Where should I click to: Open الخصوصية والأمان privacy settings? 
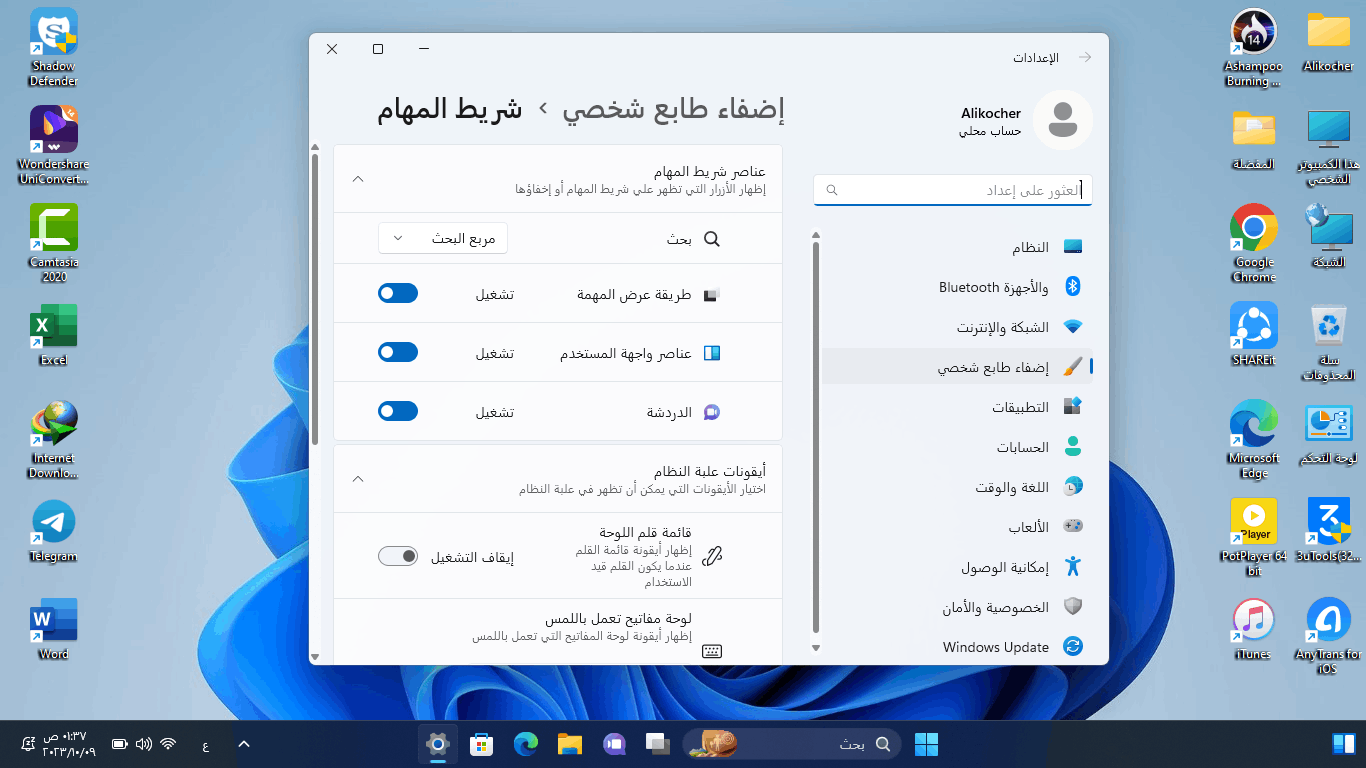click(957, 607)
